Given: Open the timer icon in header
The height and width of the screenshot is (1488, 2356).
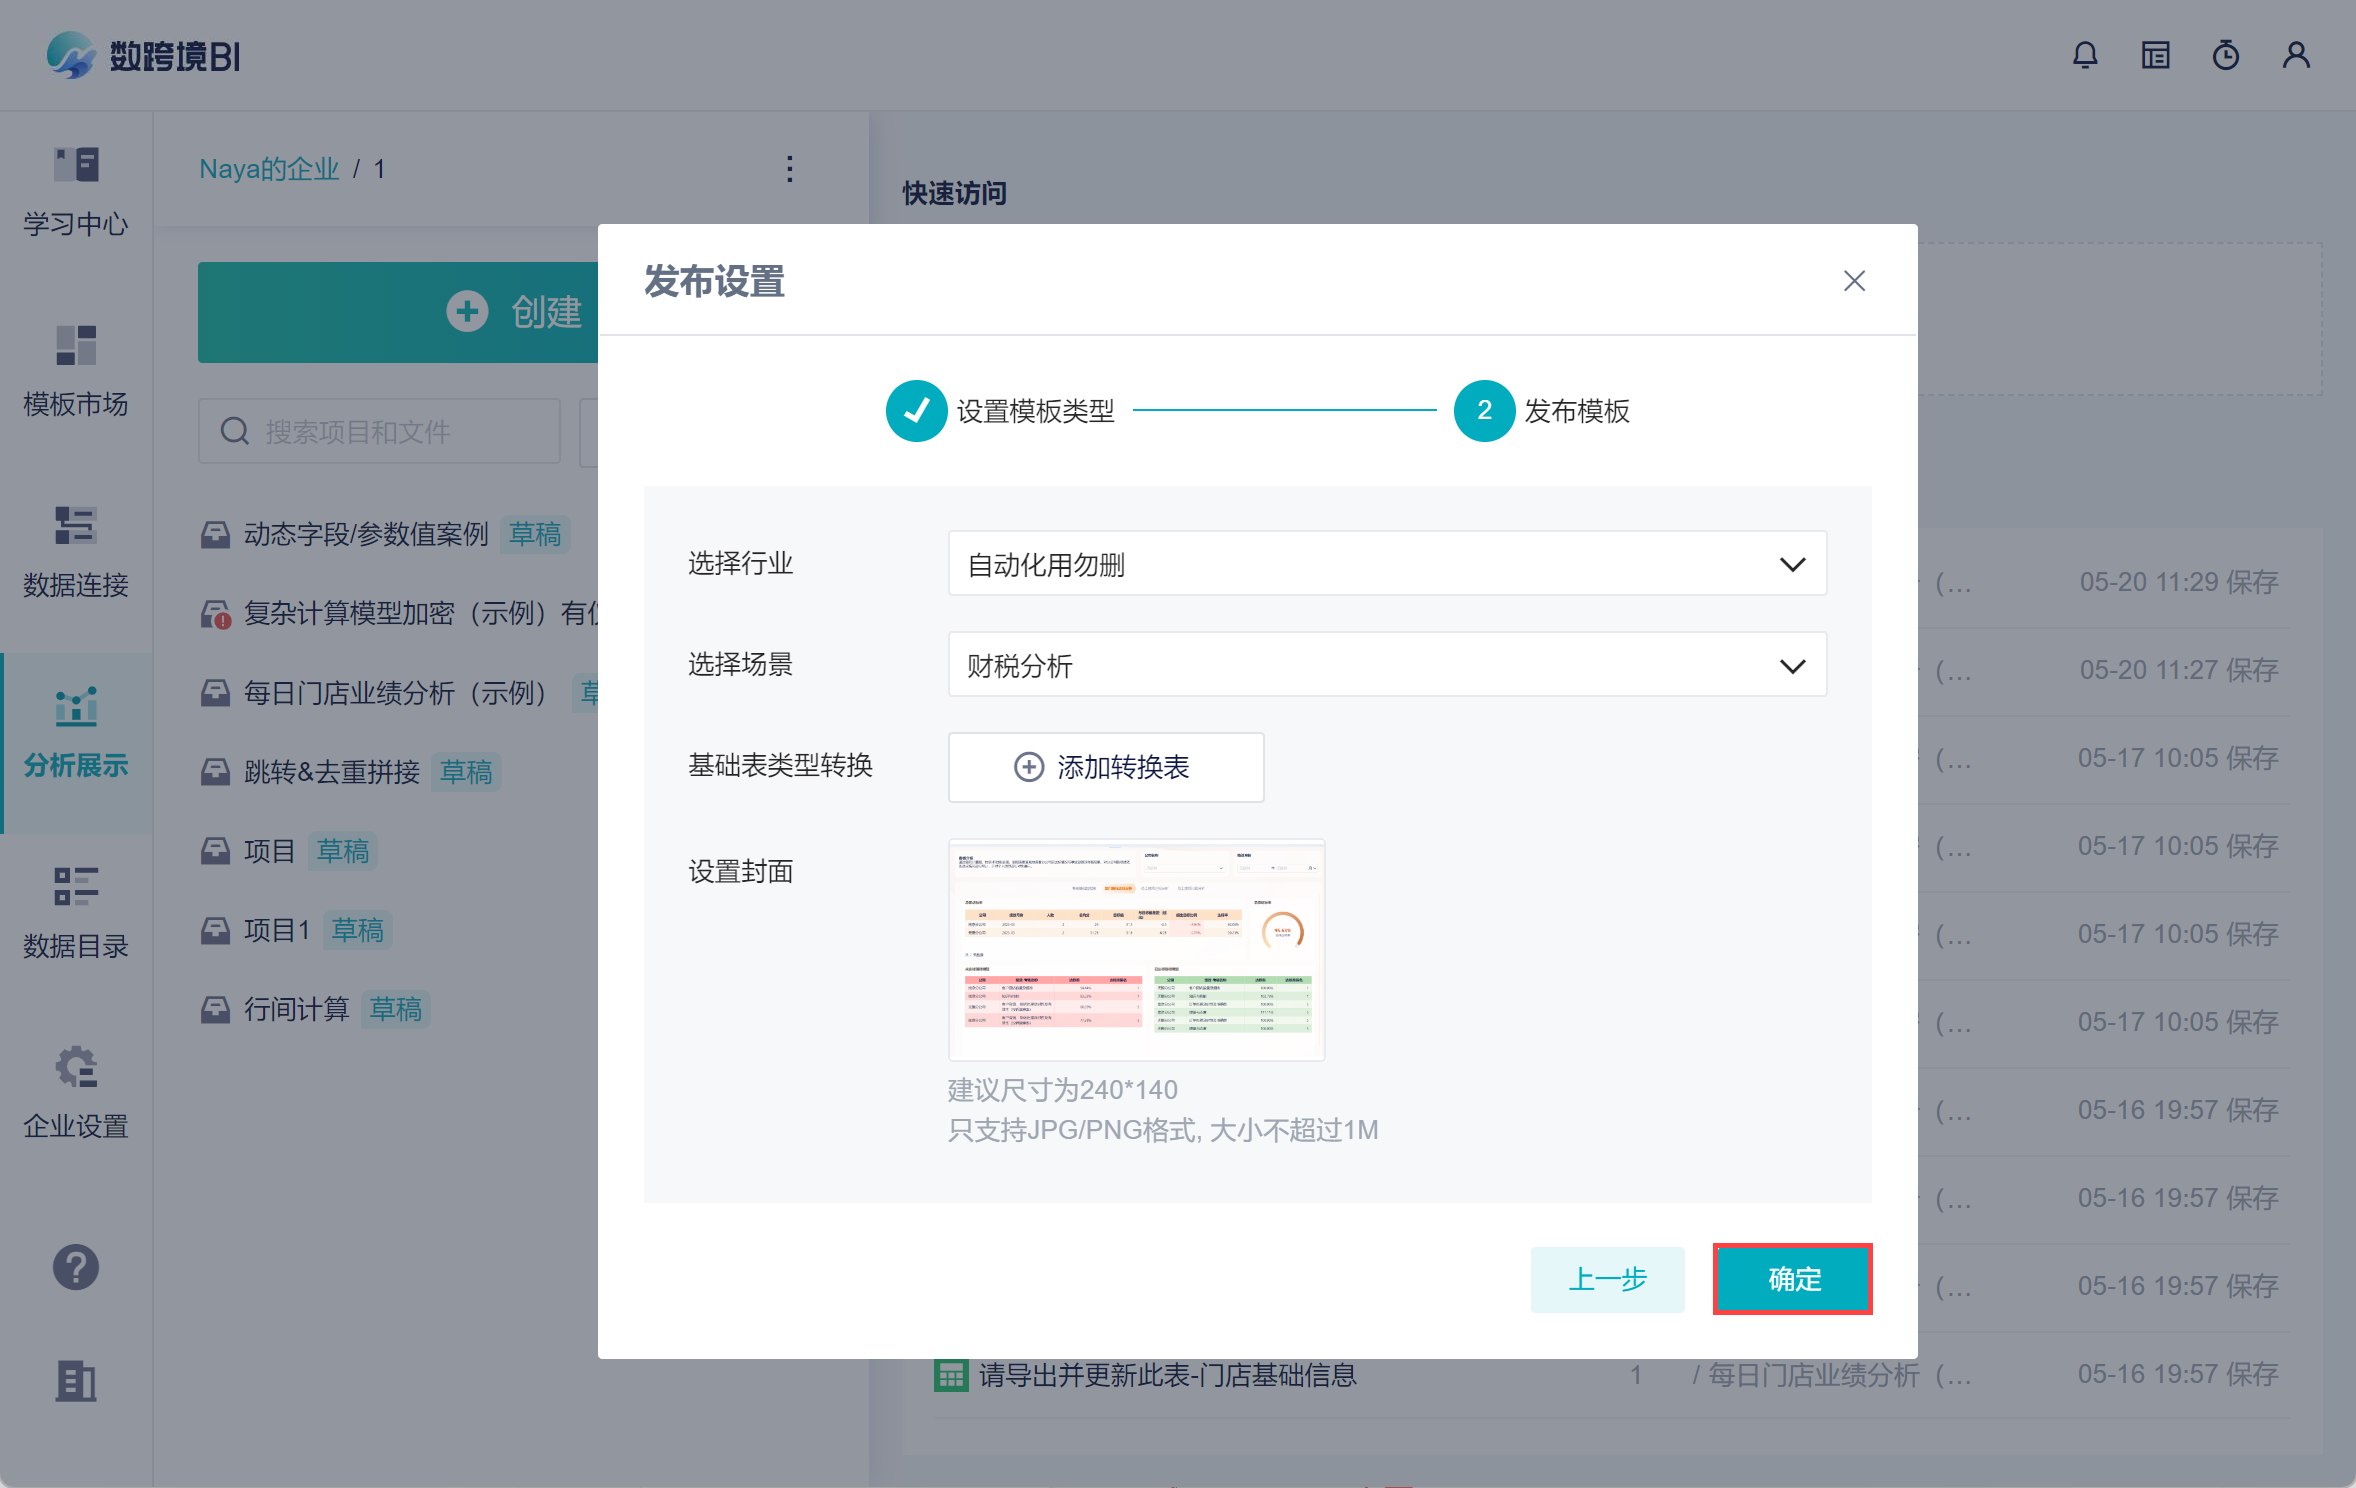Looking at the screenshot, I should pos(2225,55).
